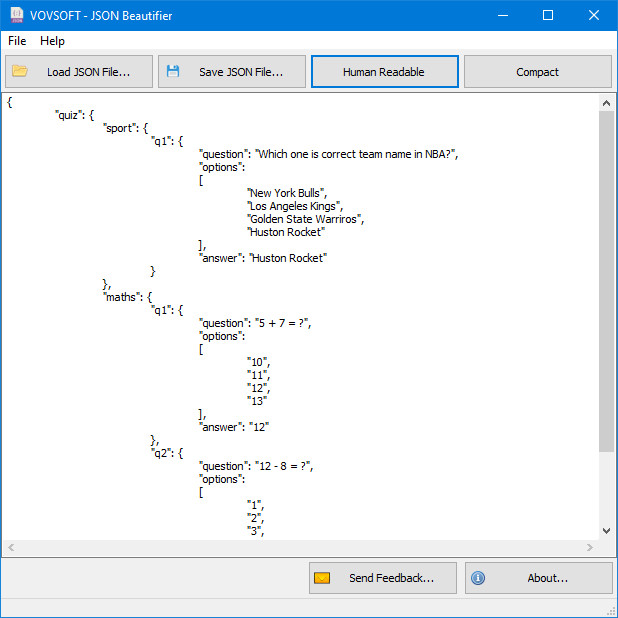This screenshot has width=618, height=618.
Task: Click the resize grip in the status bar corner
Action: [612, 612]
